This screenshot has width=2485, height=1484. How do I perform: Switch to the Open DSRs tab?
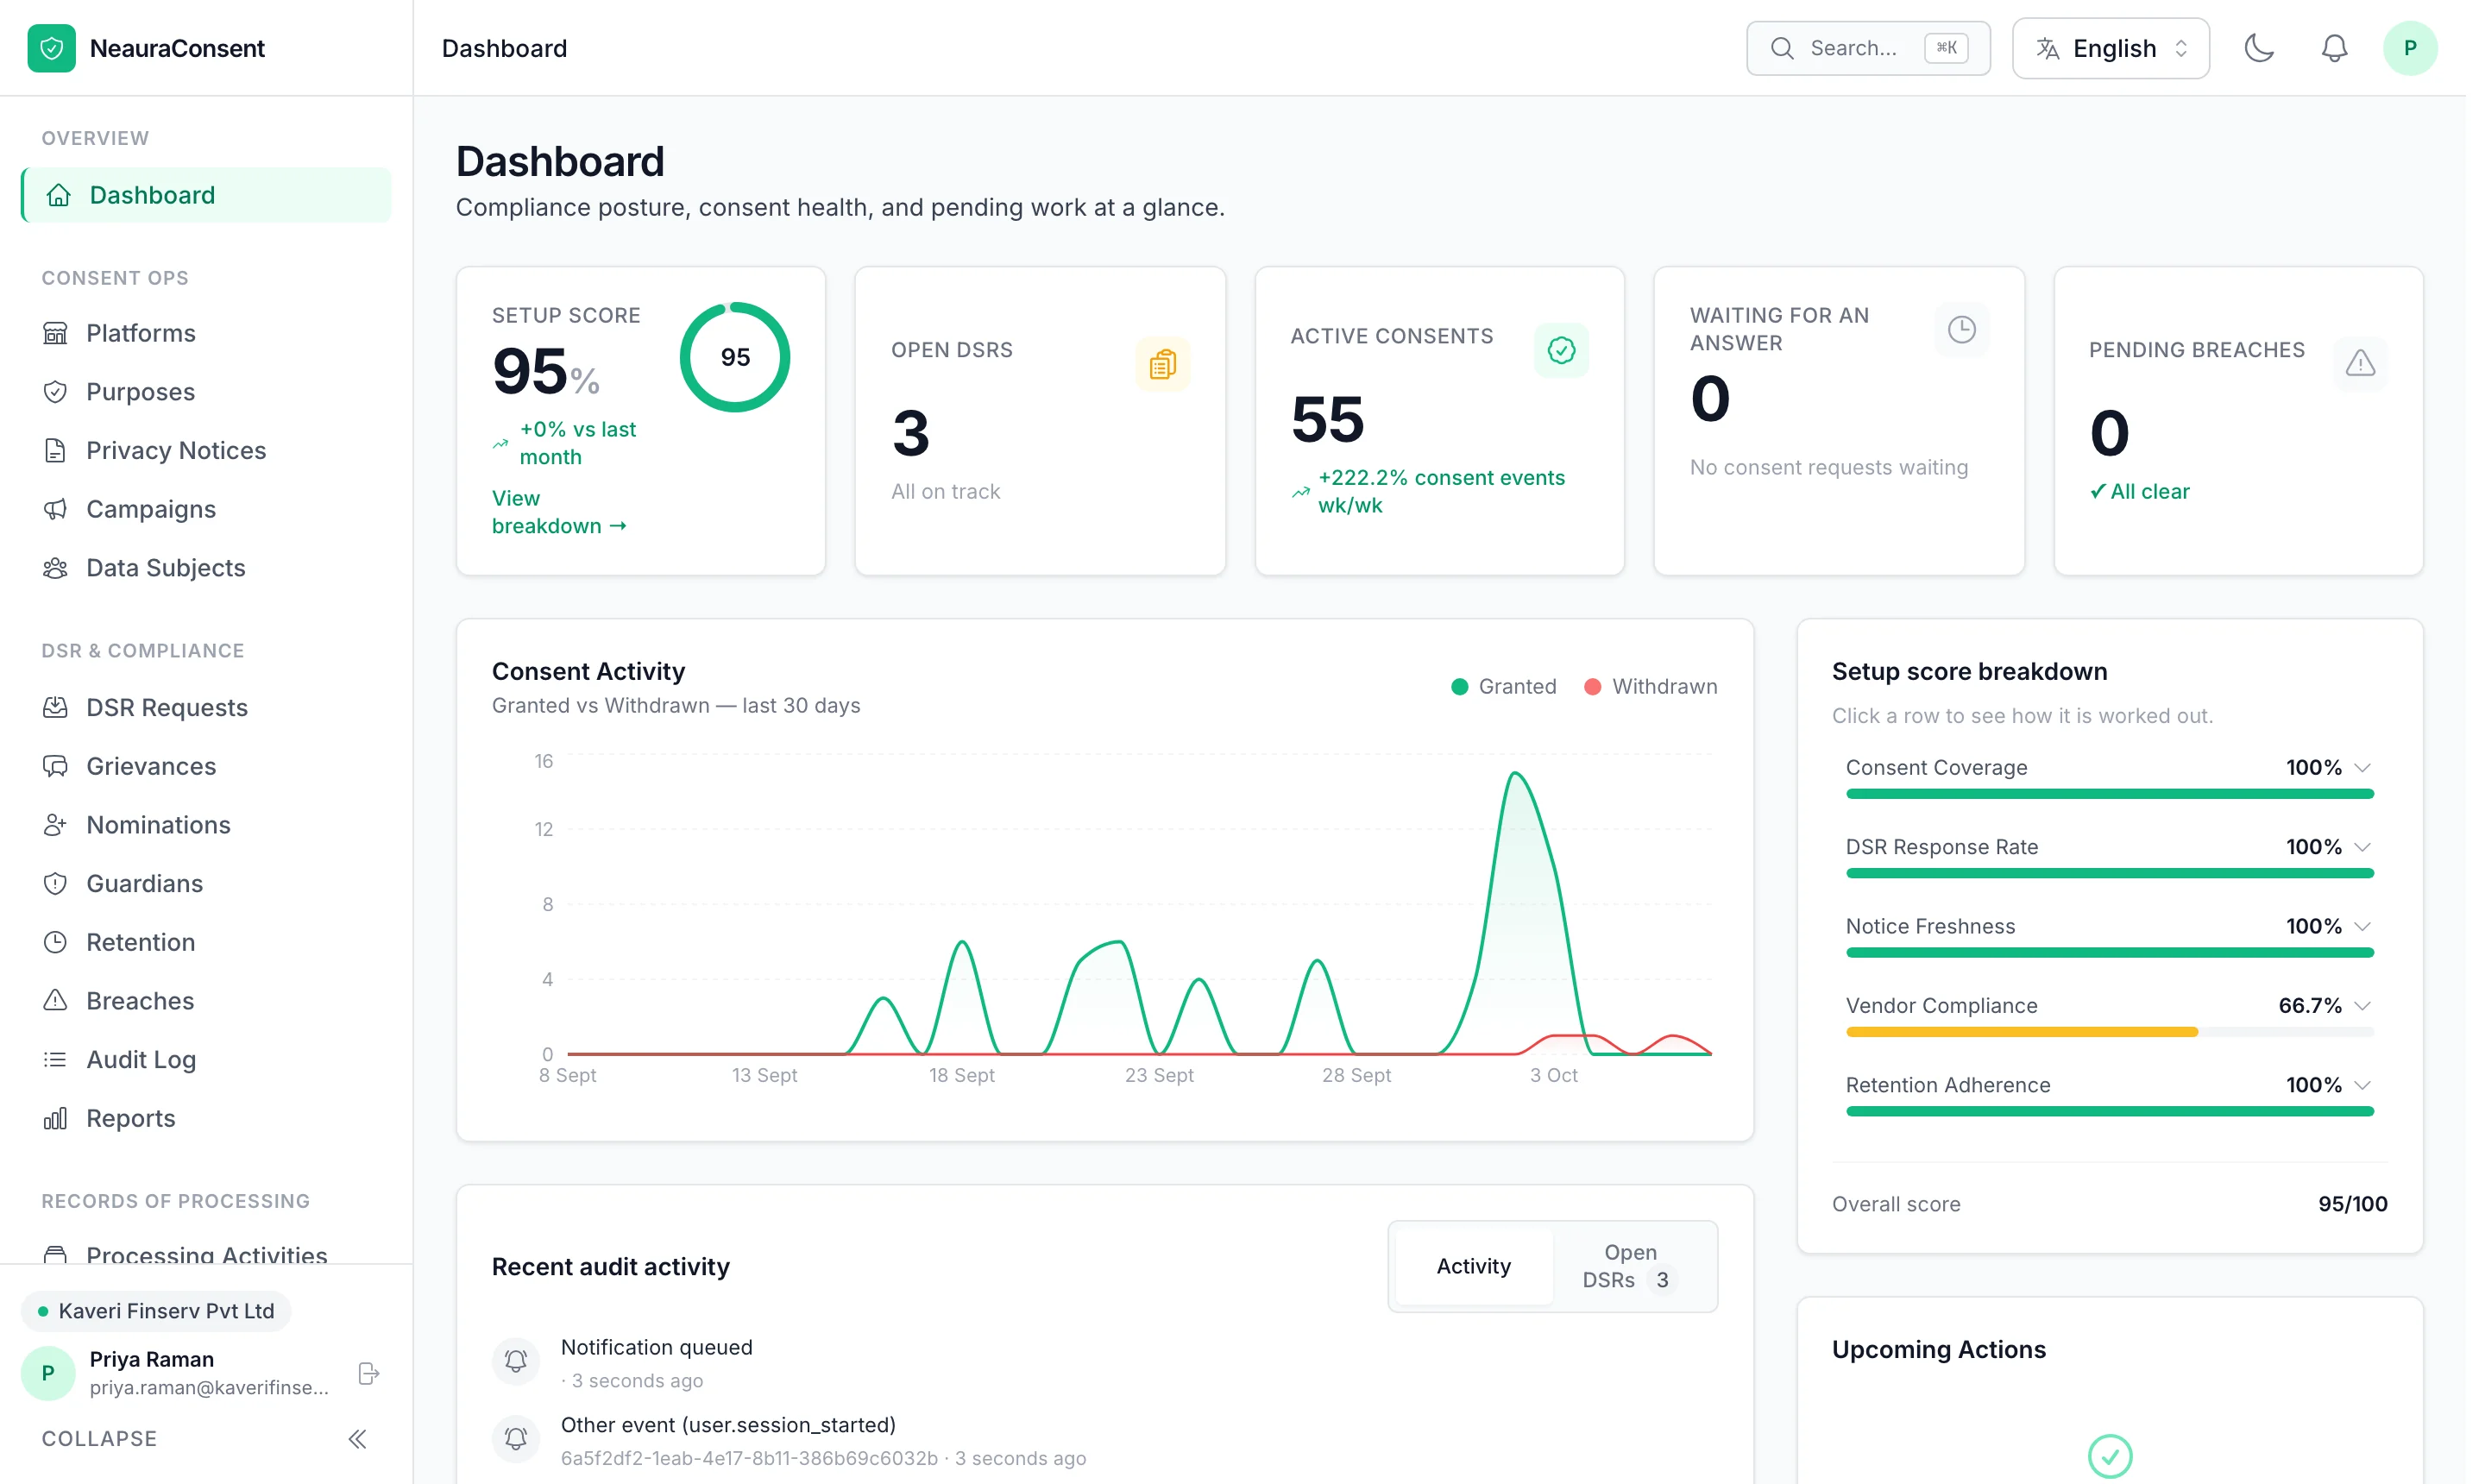point(1632,1266)
